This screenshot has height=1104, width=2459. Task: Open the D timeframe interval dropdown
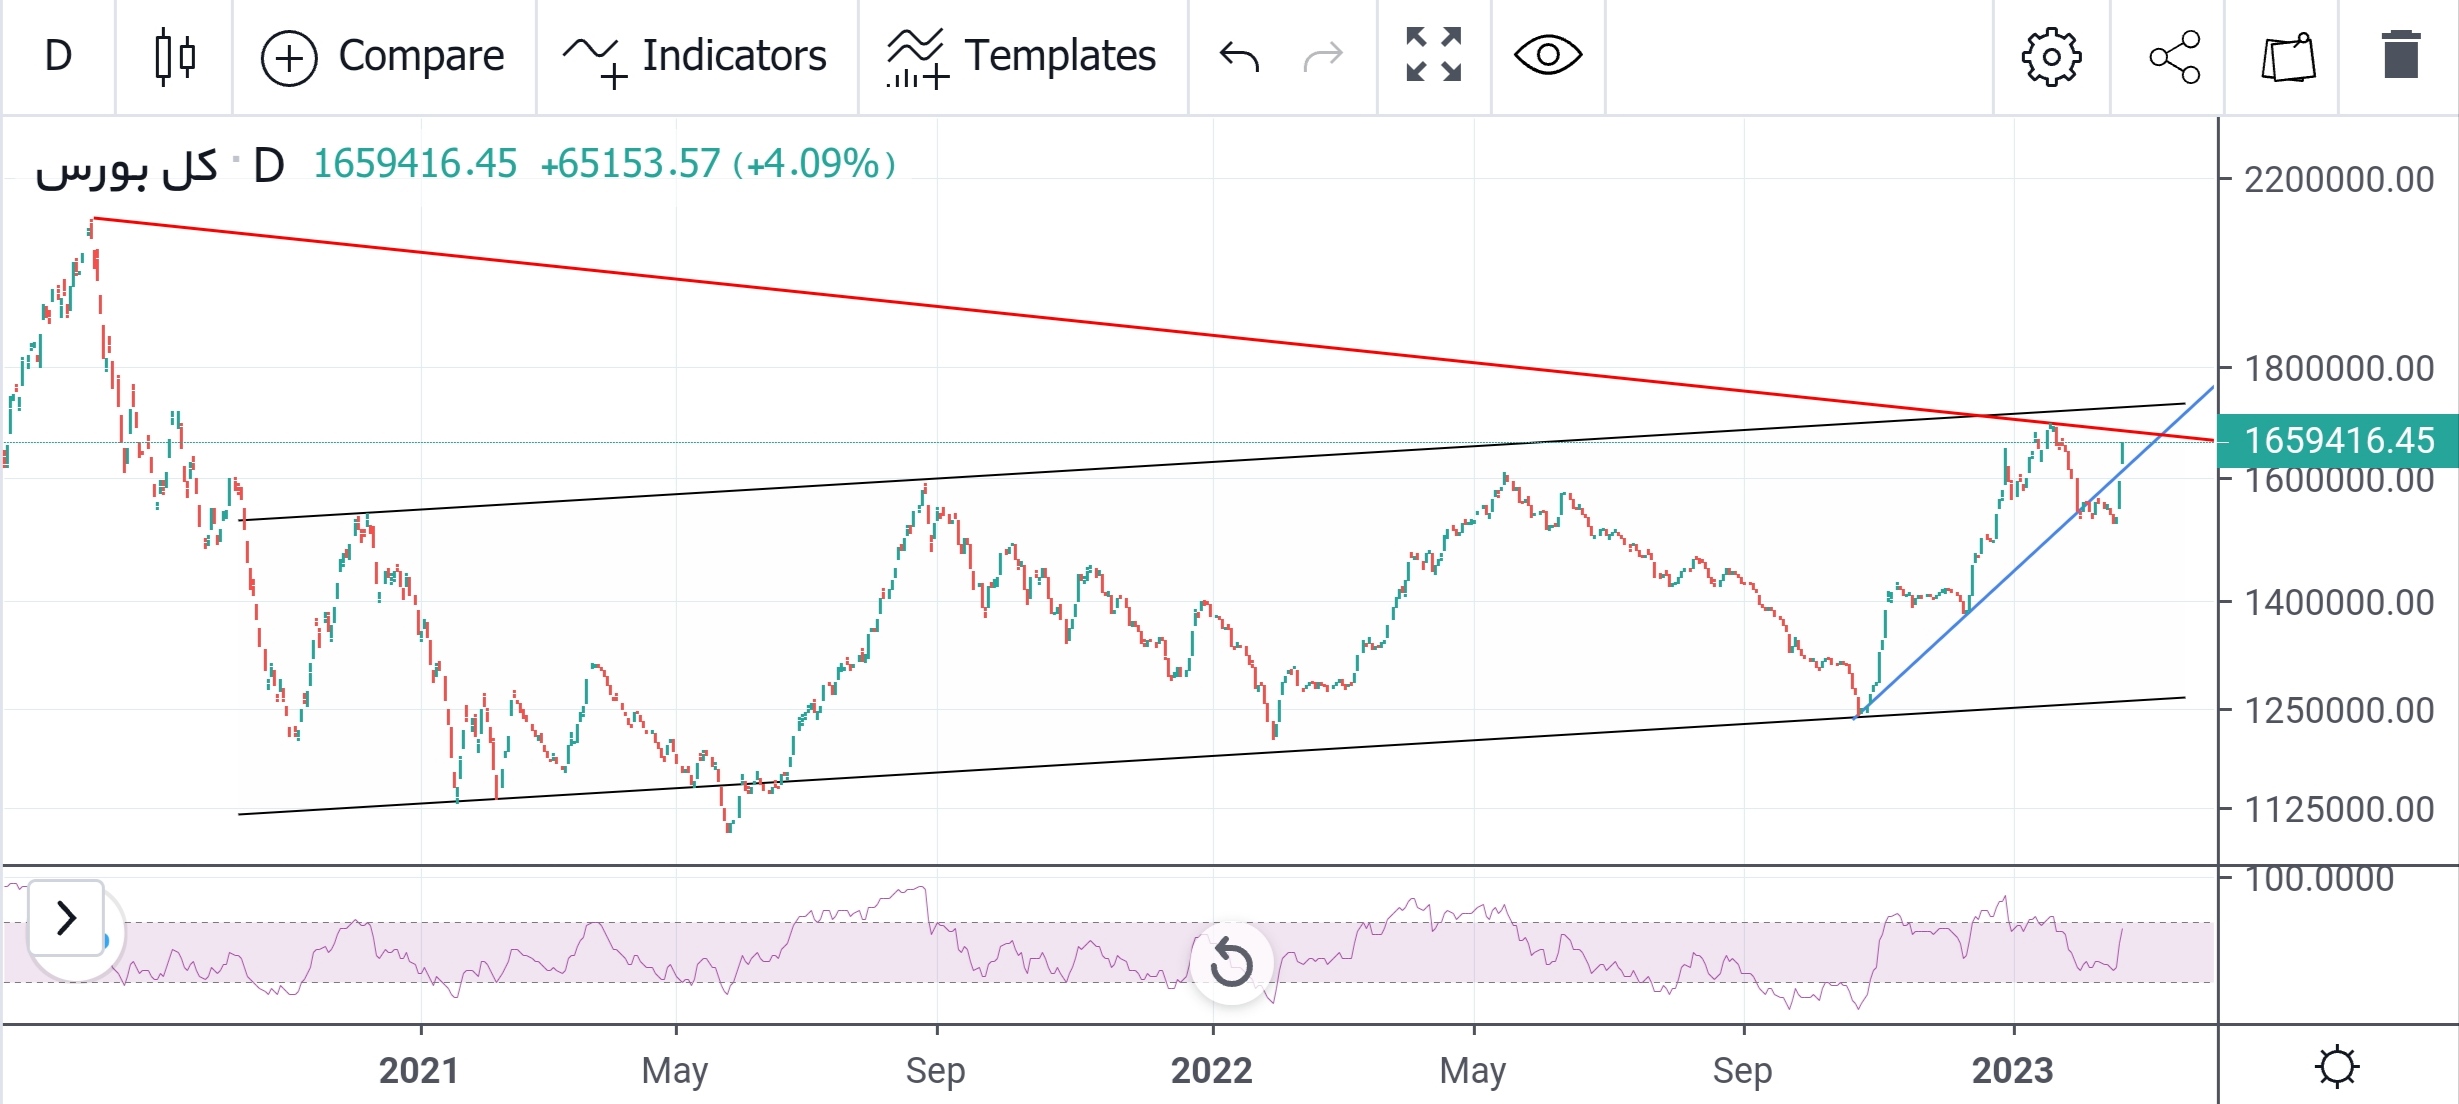pos(58,56)
